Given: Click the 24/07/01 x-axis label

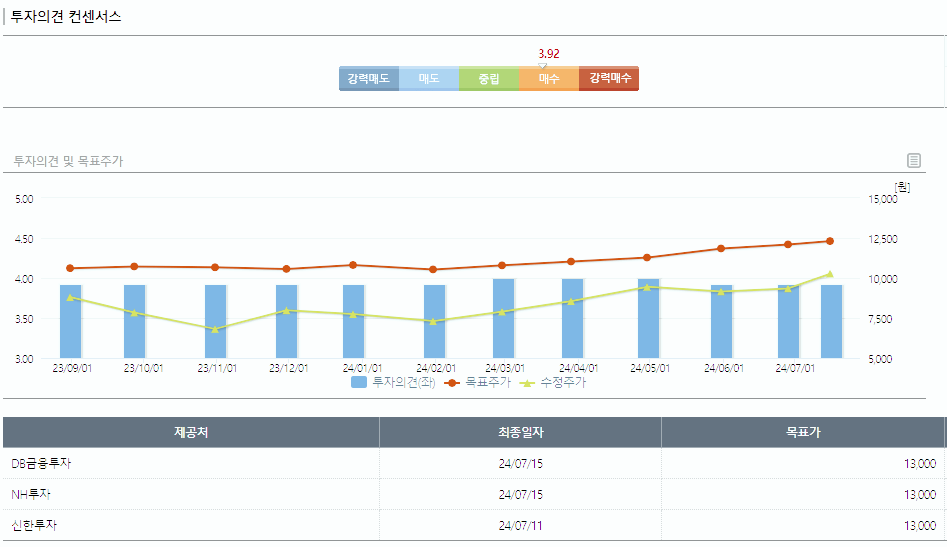Looking at the screenshot, I should coord(795,368).
